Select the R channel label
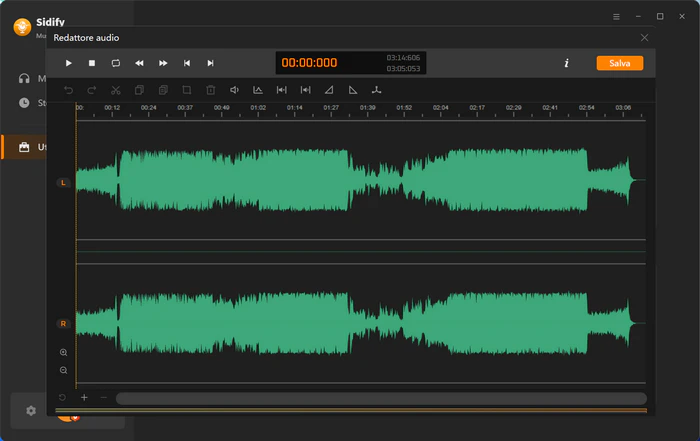Image resolution: width=700 pixels, height=441 pixels. [x=63, y=324]
